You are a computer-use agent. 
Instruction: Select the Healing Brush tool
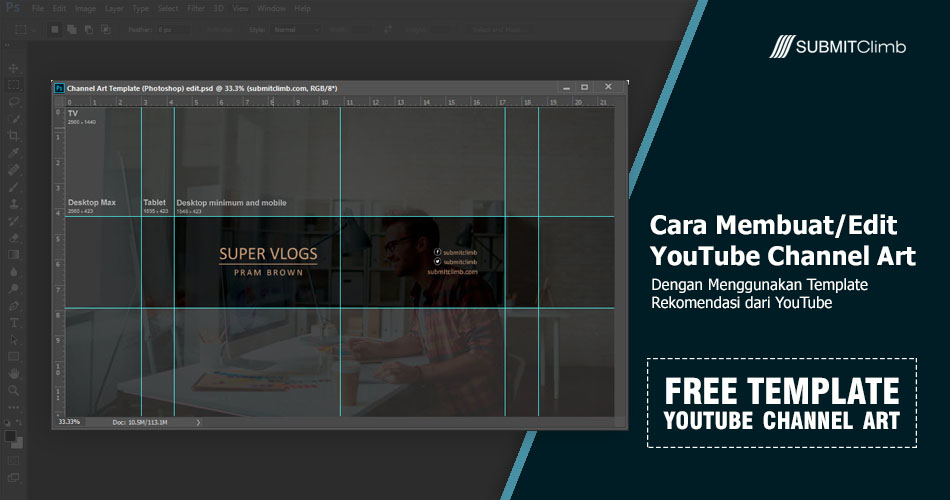pyautogui.click(x=13, y=170)
